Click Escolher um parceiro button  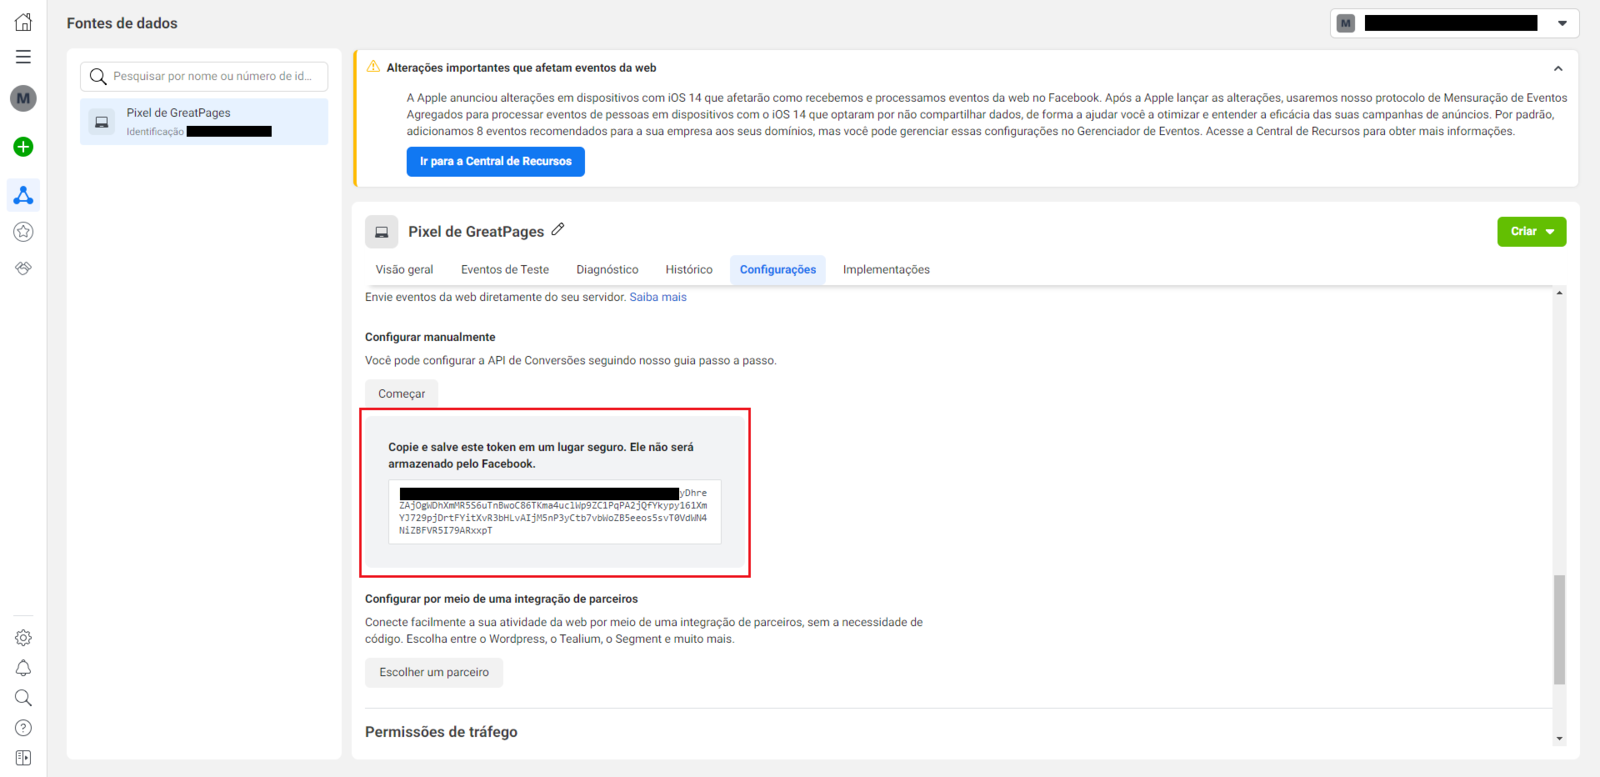(434, 672)
